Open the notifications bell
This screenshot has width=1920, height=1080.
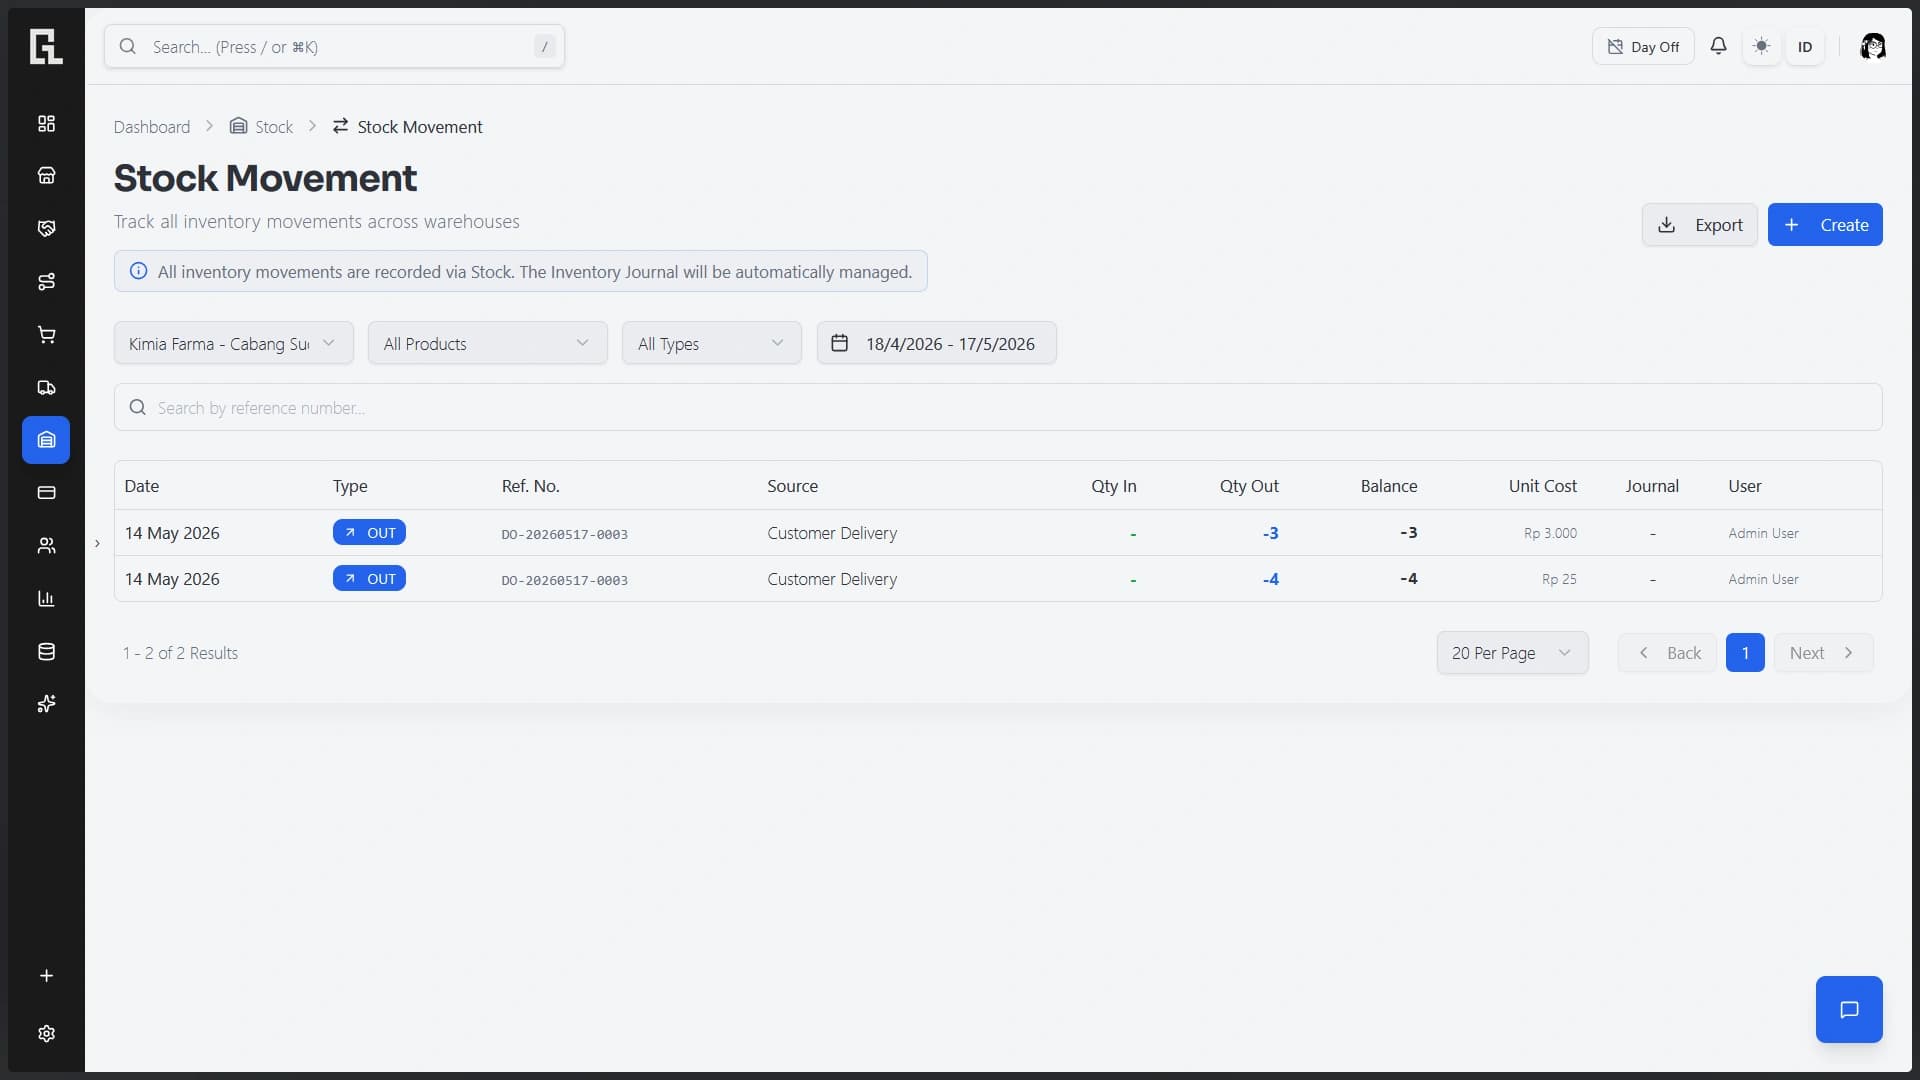(1718, 46)
